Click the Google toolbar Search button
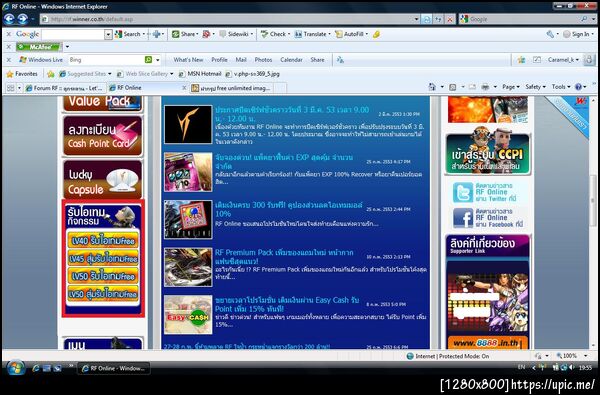600x395 pixels. (x=128, y=34)
